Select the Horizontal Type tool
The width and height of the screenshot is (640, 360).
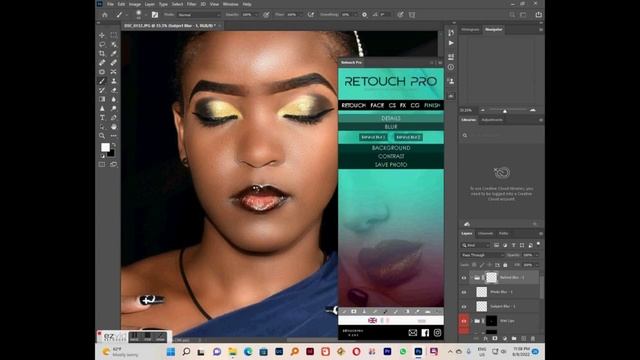(x=102, y=118)
